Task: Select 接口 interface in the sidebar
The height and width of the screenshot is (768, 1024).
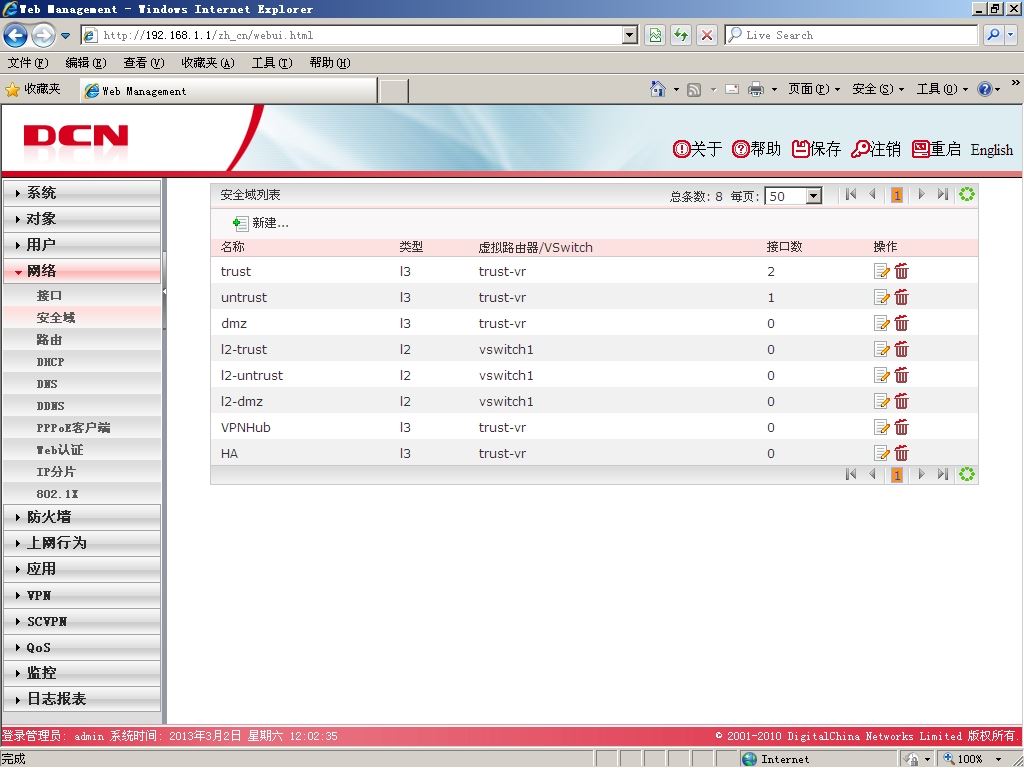Action: 82,295
